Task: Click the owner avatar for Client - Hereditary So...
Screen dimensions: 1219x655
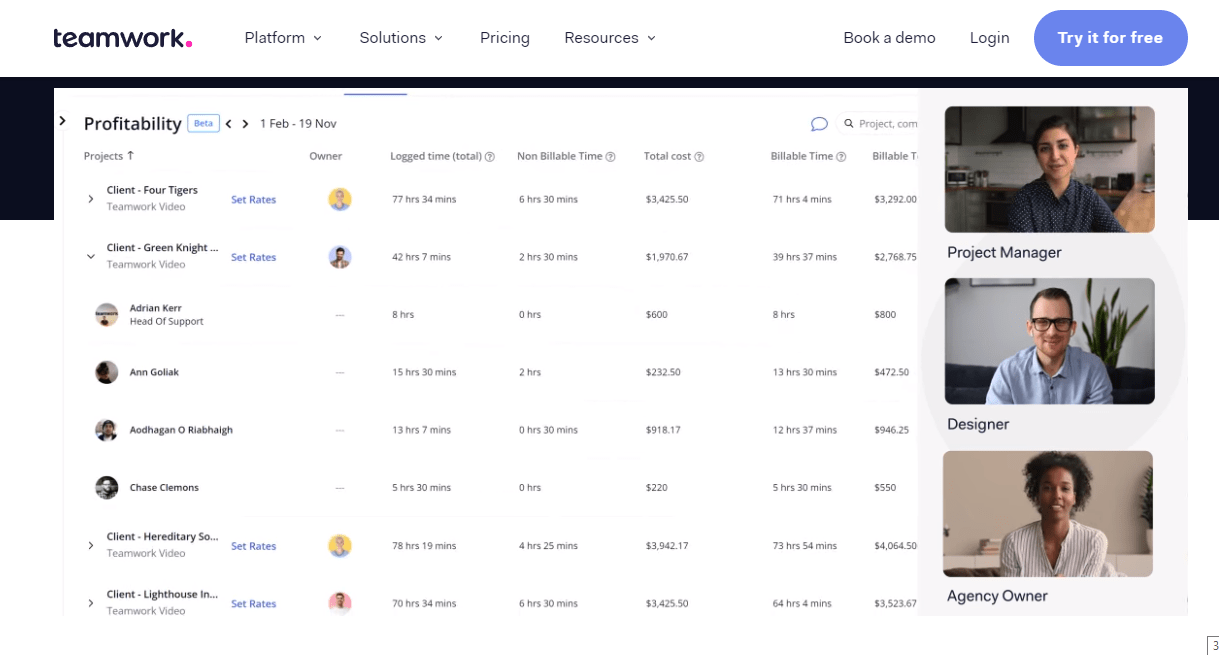Action: coord(340,546)
